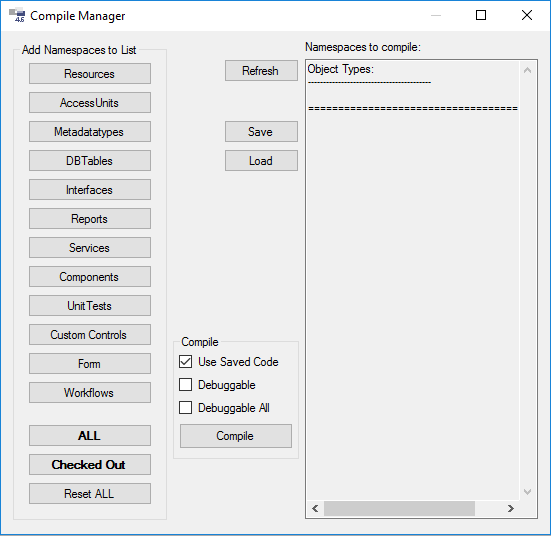Load a saved namespace list
Screen dimensions: 551x536
[261, 161]
